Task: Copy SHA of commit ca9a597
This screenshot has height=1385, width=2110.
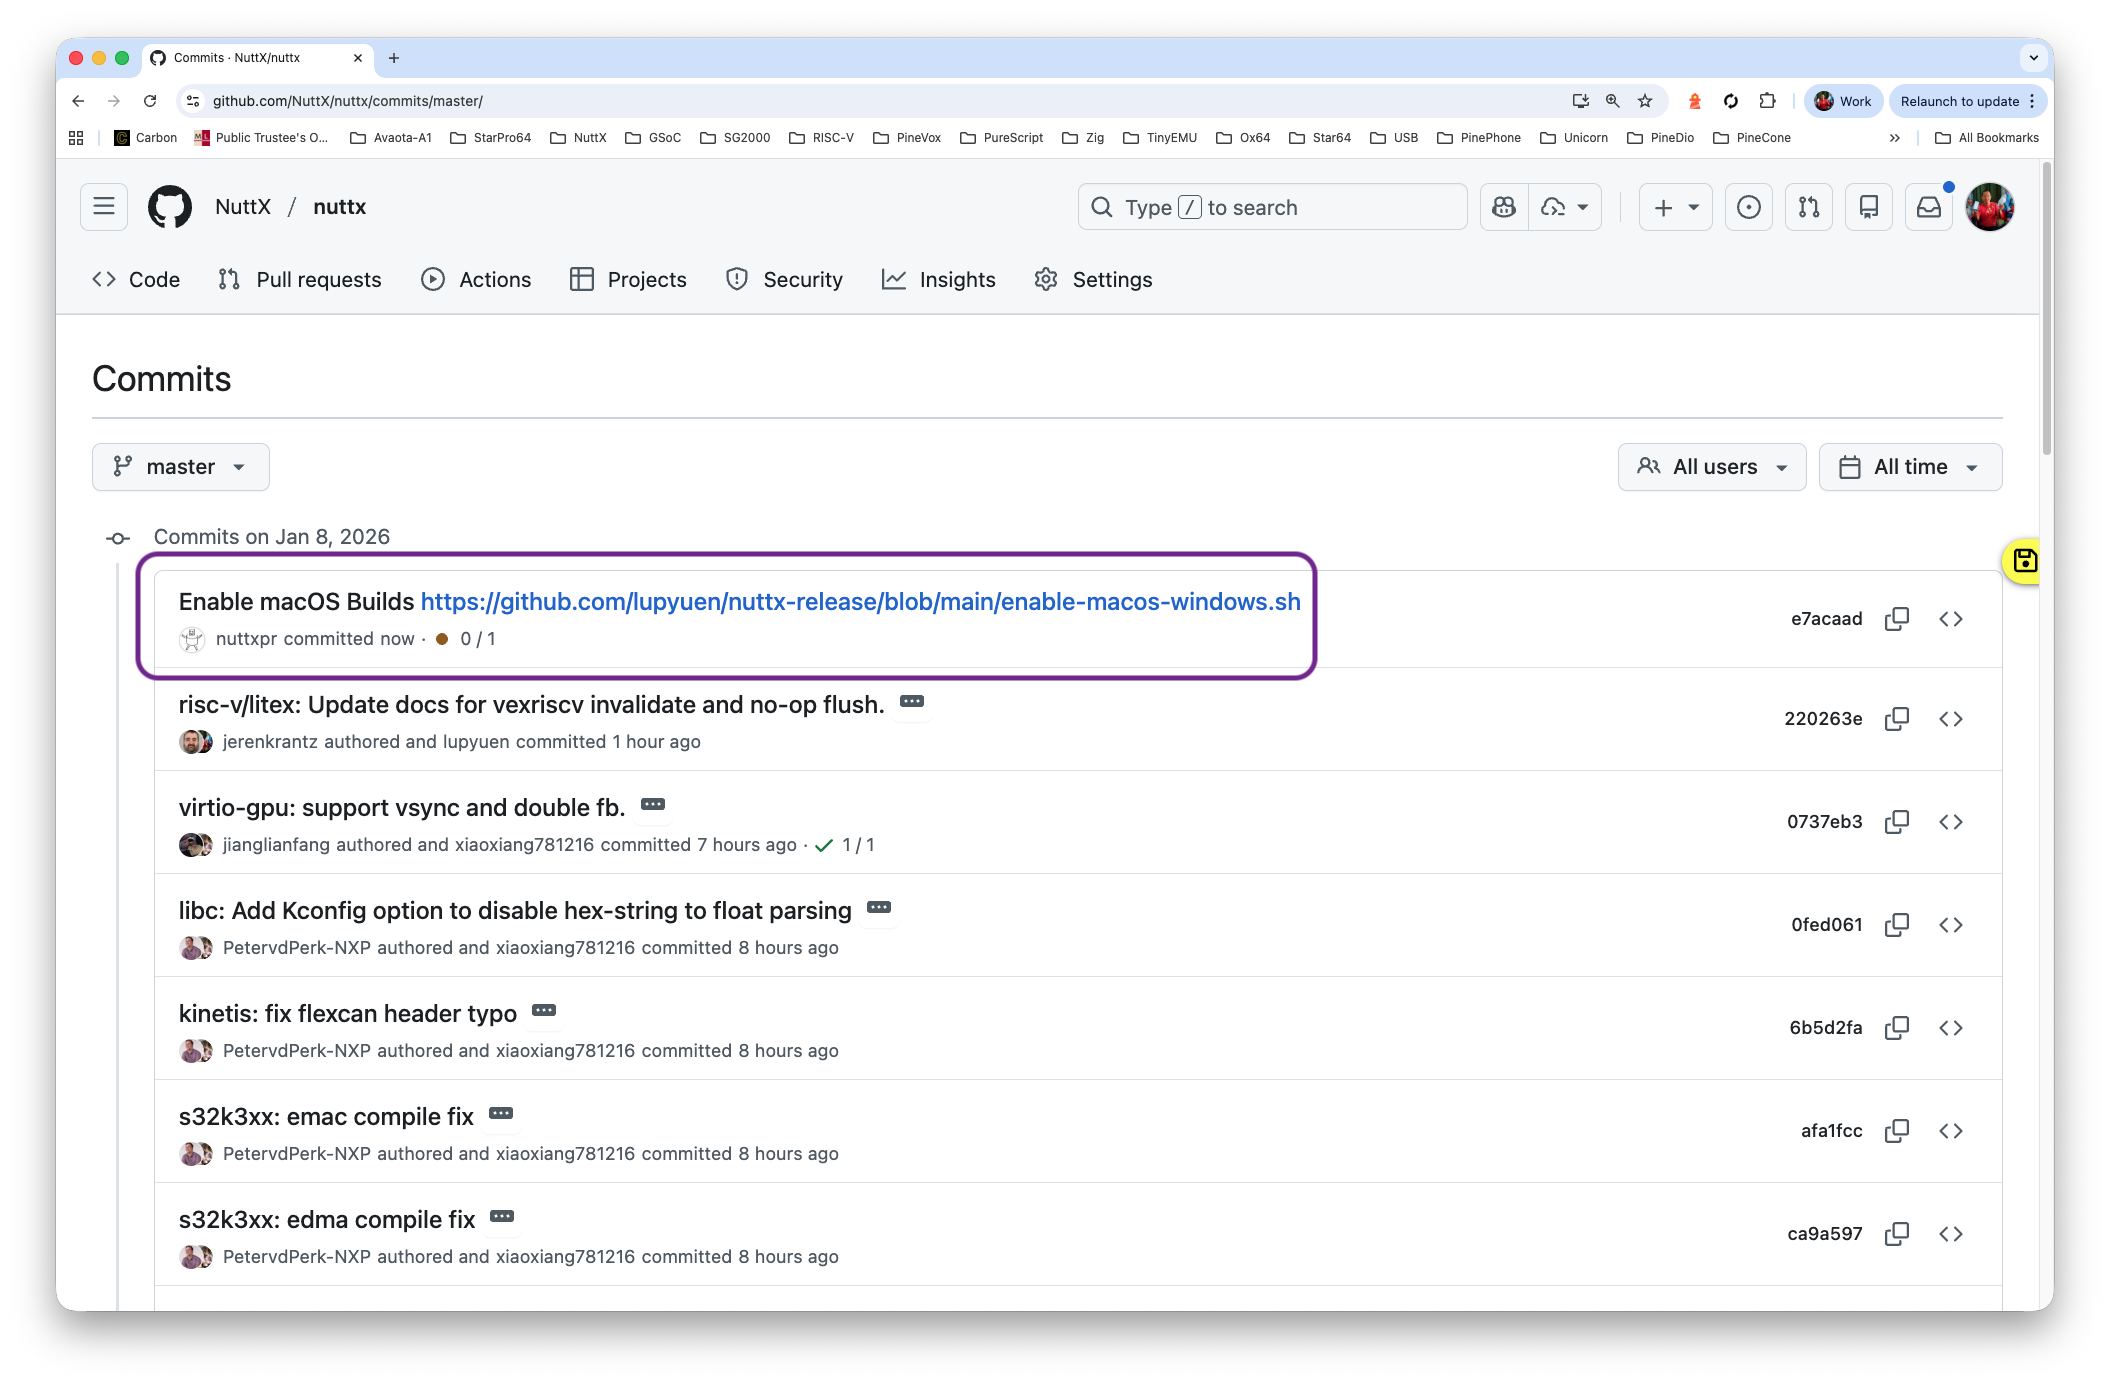Action: (x=1896, y=1234)
